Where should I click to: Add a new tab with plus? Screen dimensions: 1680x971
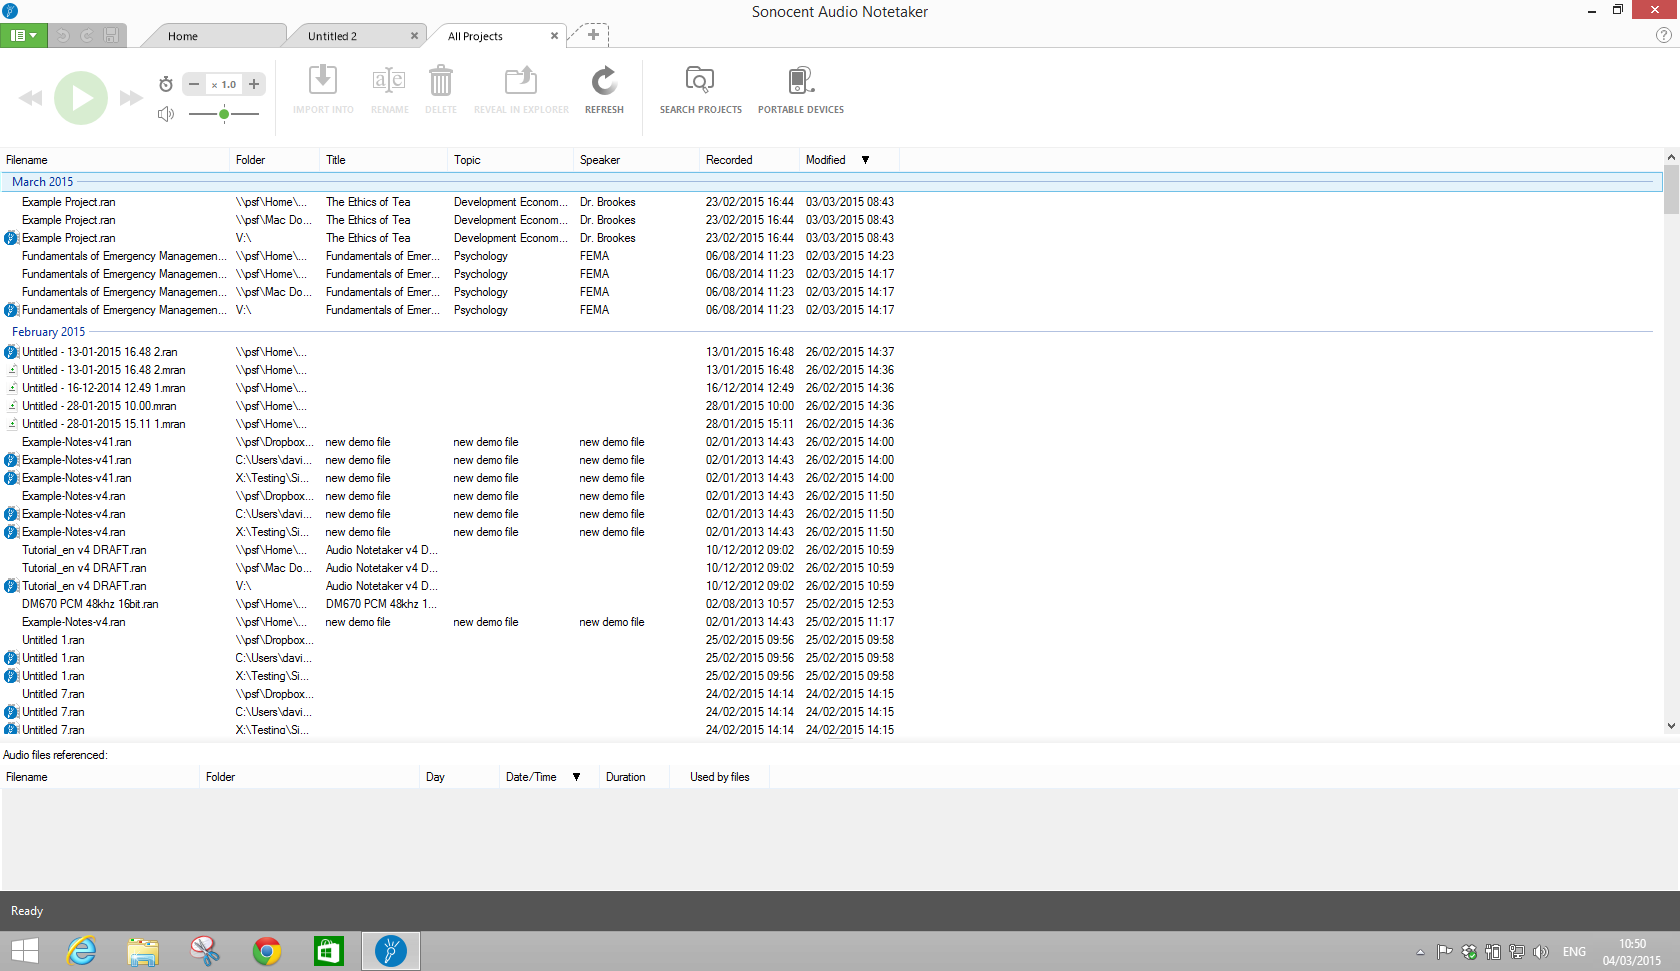(x=593, y=35)
